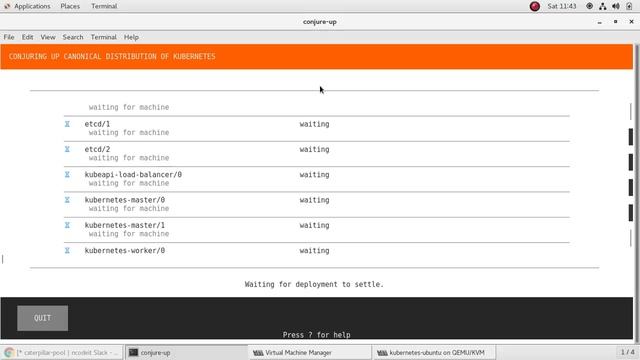Viewport: 640px width, 360px height.
Task: Open the File menu
Action: pyautogui.click(x=9, y=37)
